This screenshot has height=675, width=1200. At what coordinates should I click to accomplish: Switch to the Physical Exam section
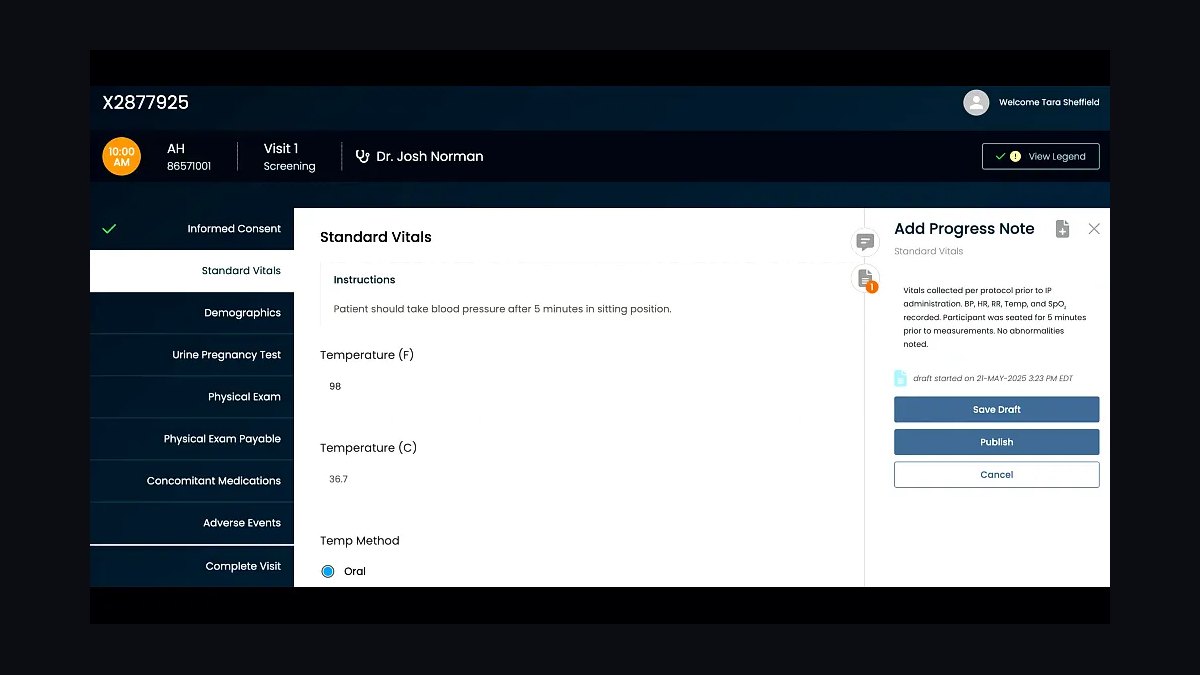(192, 397)
